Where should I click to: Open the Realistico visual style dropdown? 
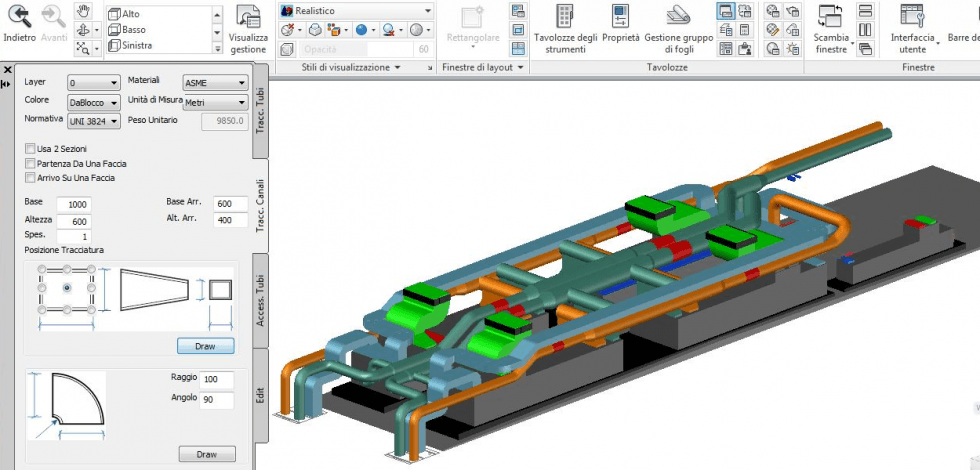pos(356,10)
